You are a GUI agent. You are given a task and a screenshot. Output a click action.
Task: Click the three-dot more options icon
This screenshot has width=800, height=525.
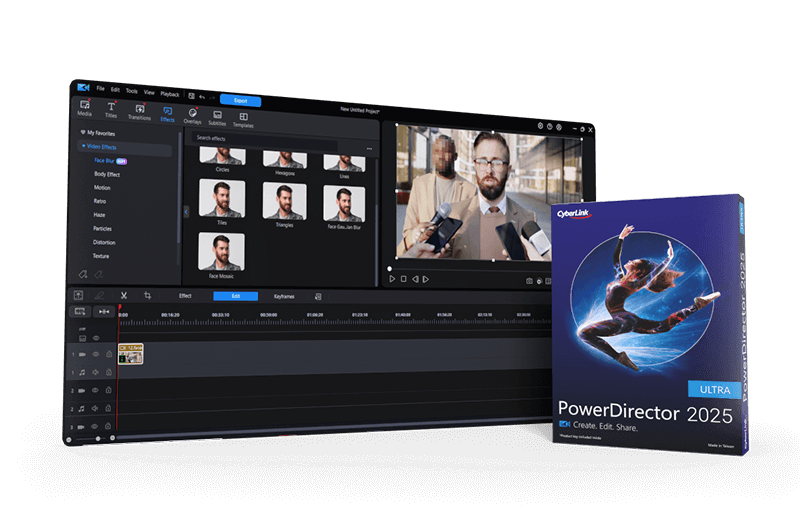click(369, 148)
